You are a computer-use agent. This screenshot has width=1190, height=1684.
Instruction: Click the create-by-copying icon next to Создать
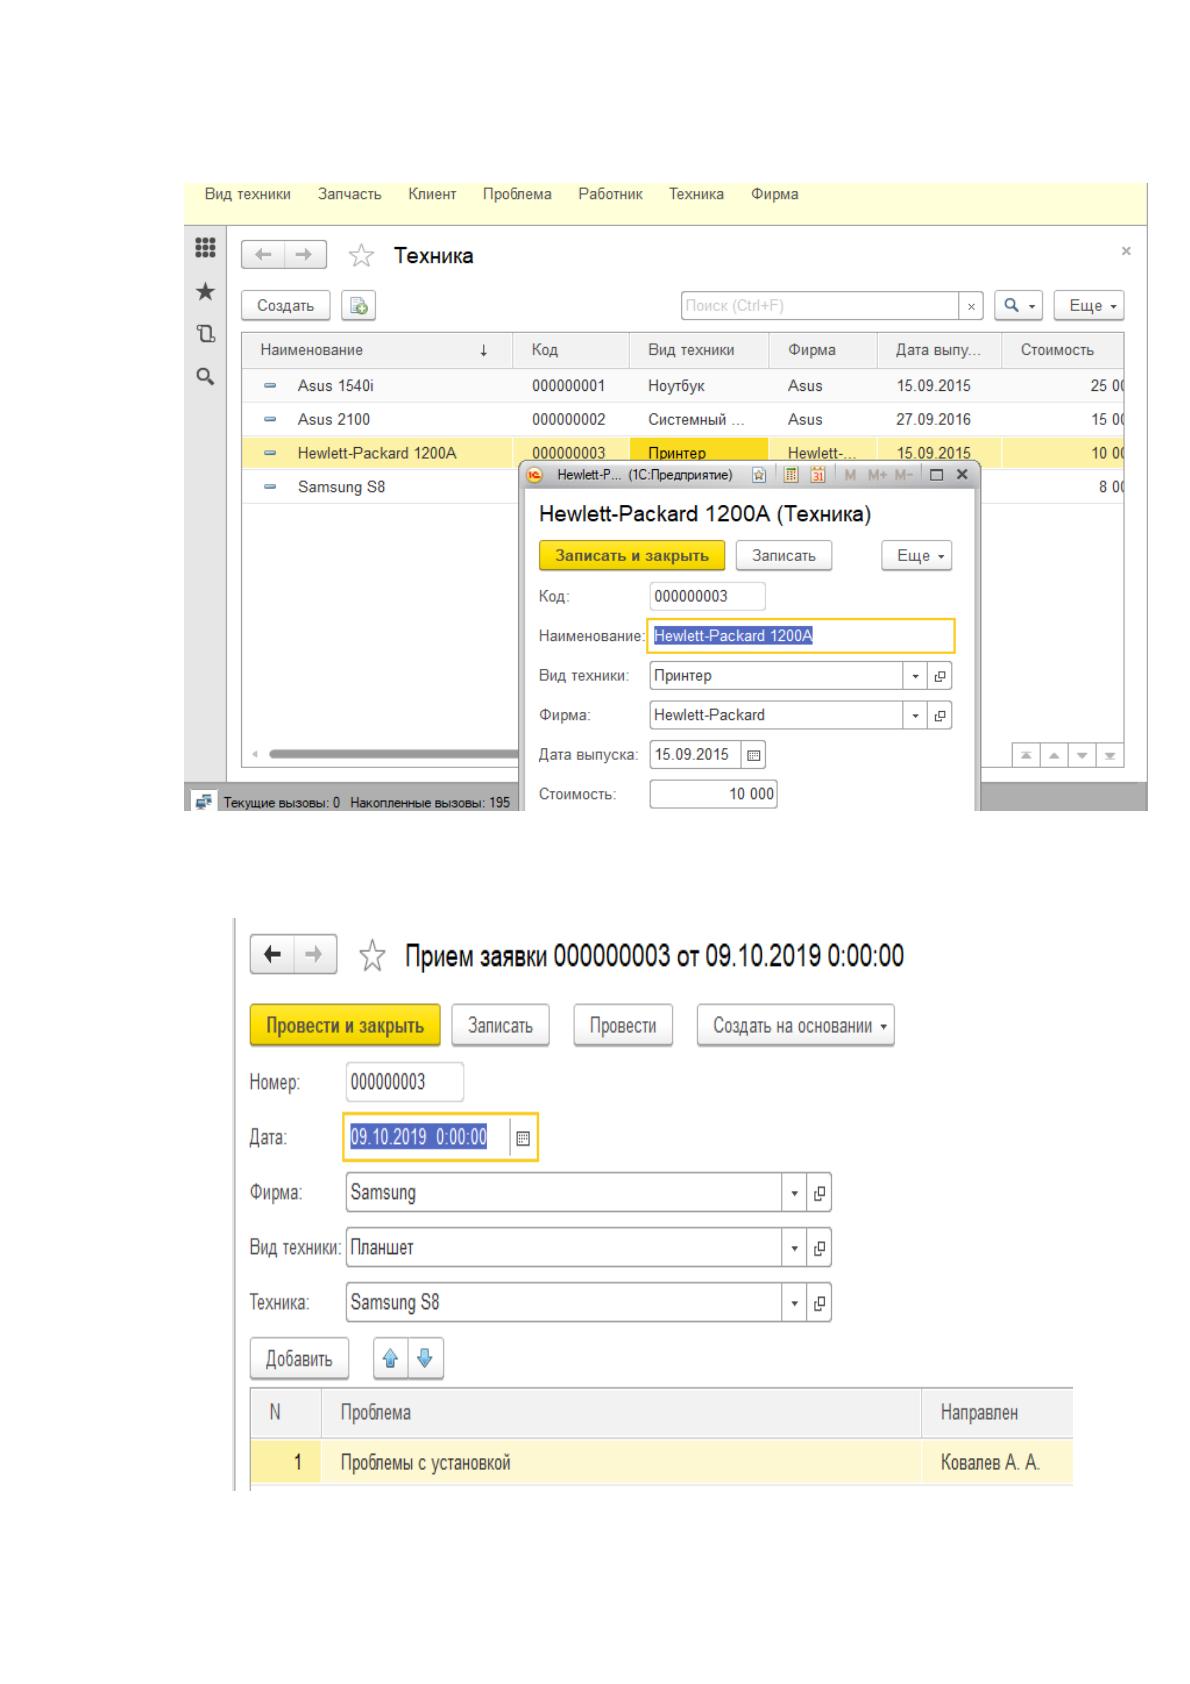click(358, 306)
